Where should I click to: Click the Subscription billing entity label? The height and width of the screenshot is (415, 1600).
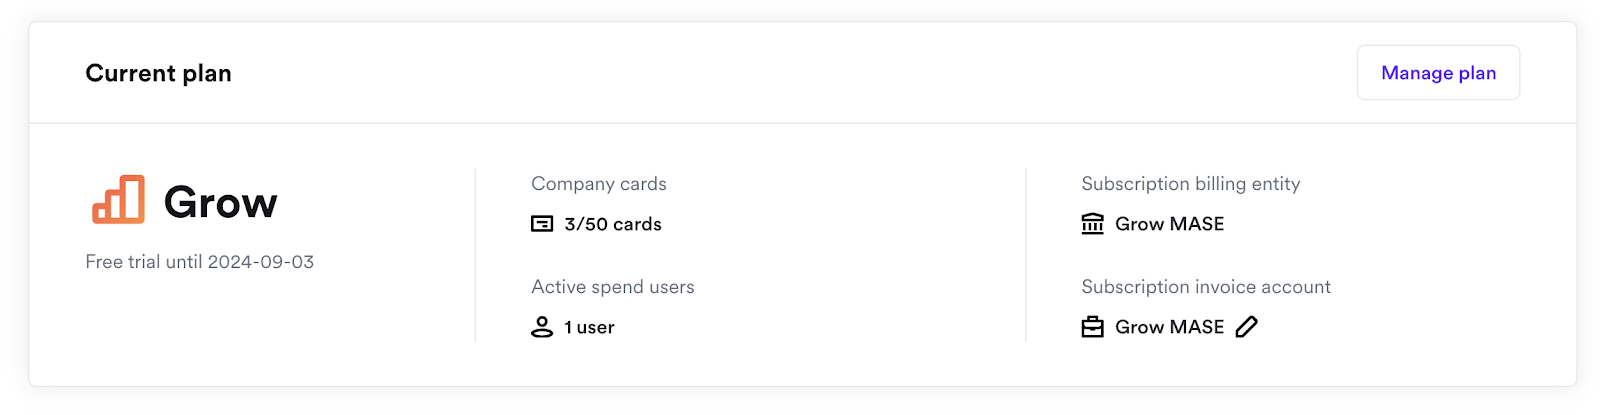1191,184
